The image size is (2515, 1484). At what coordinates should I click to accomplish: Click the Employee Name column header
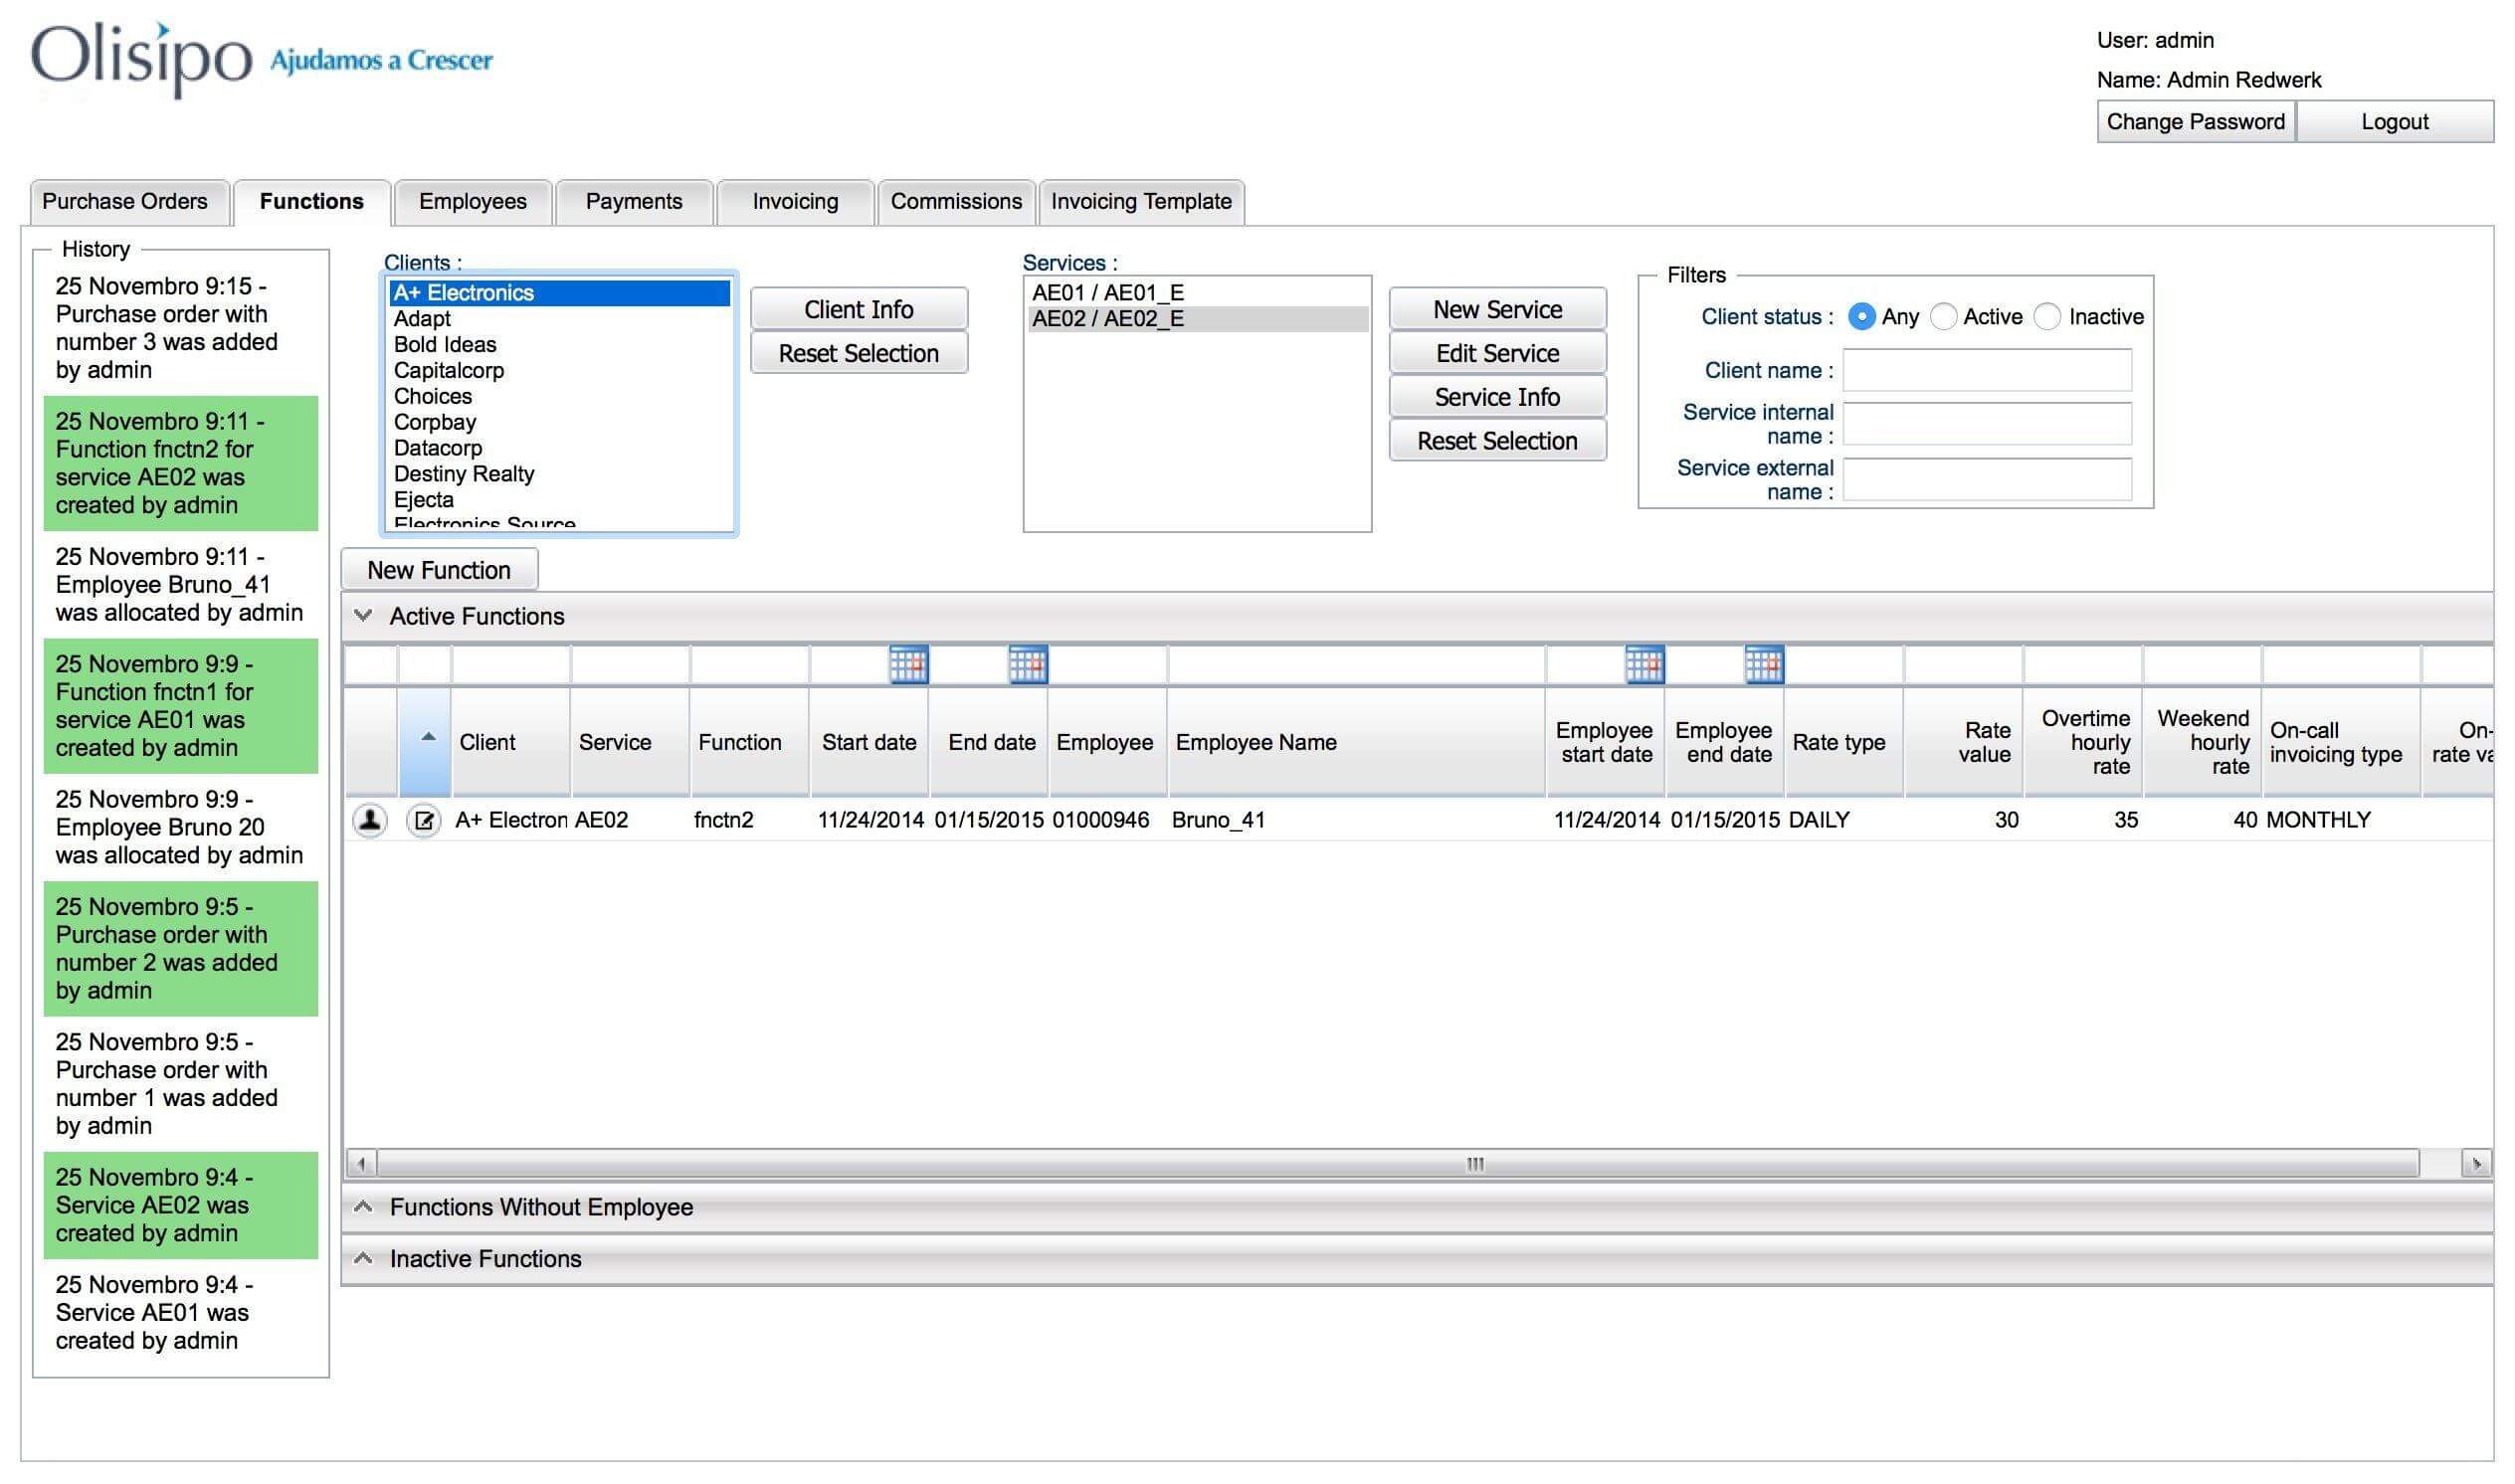[1357, 742]
